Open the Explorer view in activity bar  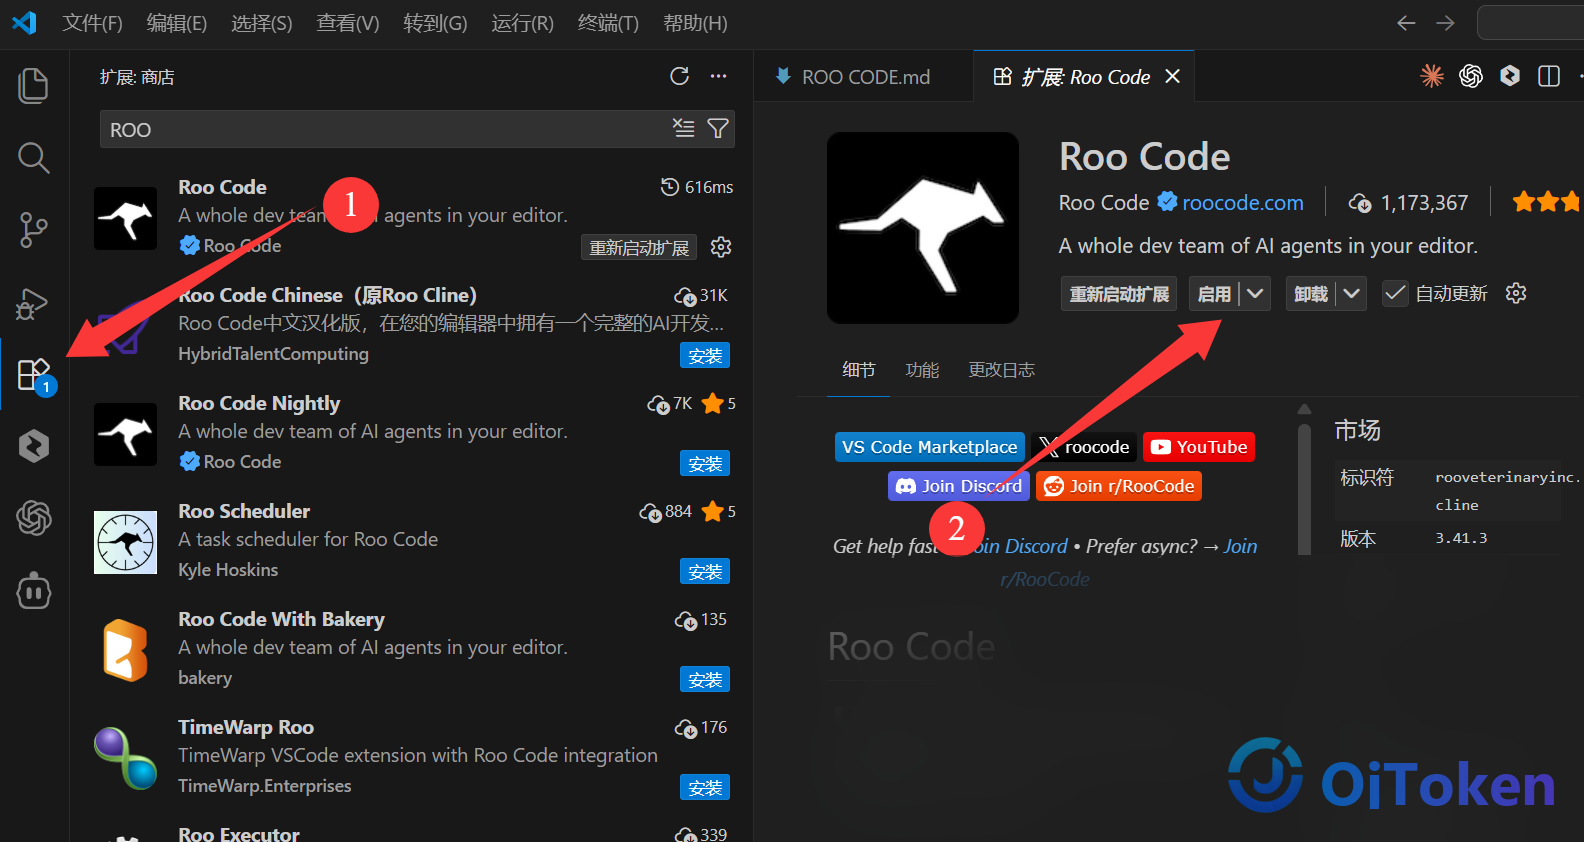[x=34, y=86]
